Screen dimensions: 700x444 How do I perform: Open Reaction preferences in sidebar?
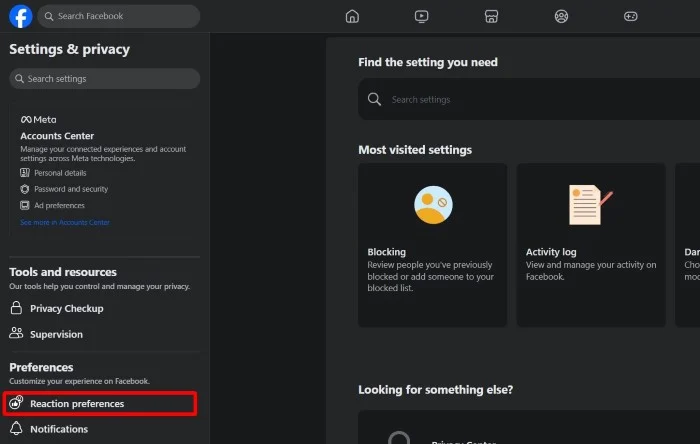77,404
